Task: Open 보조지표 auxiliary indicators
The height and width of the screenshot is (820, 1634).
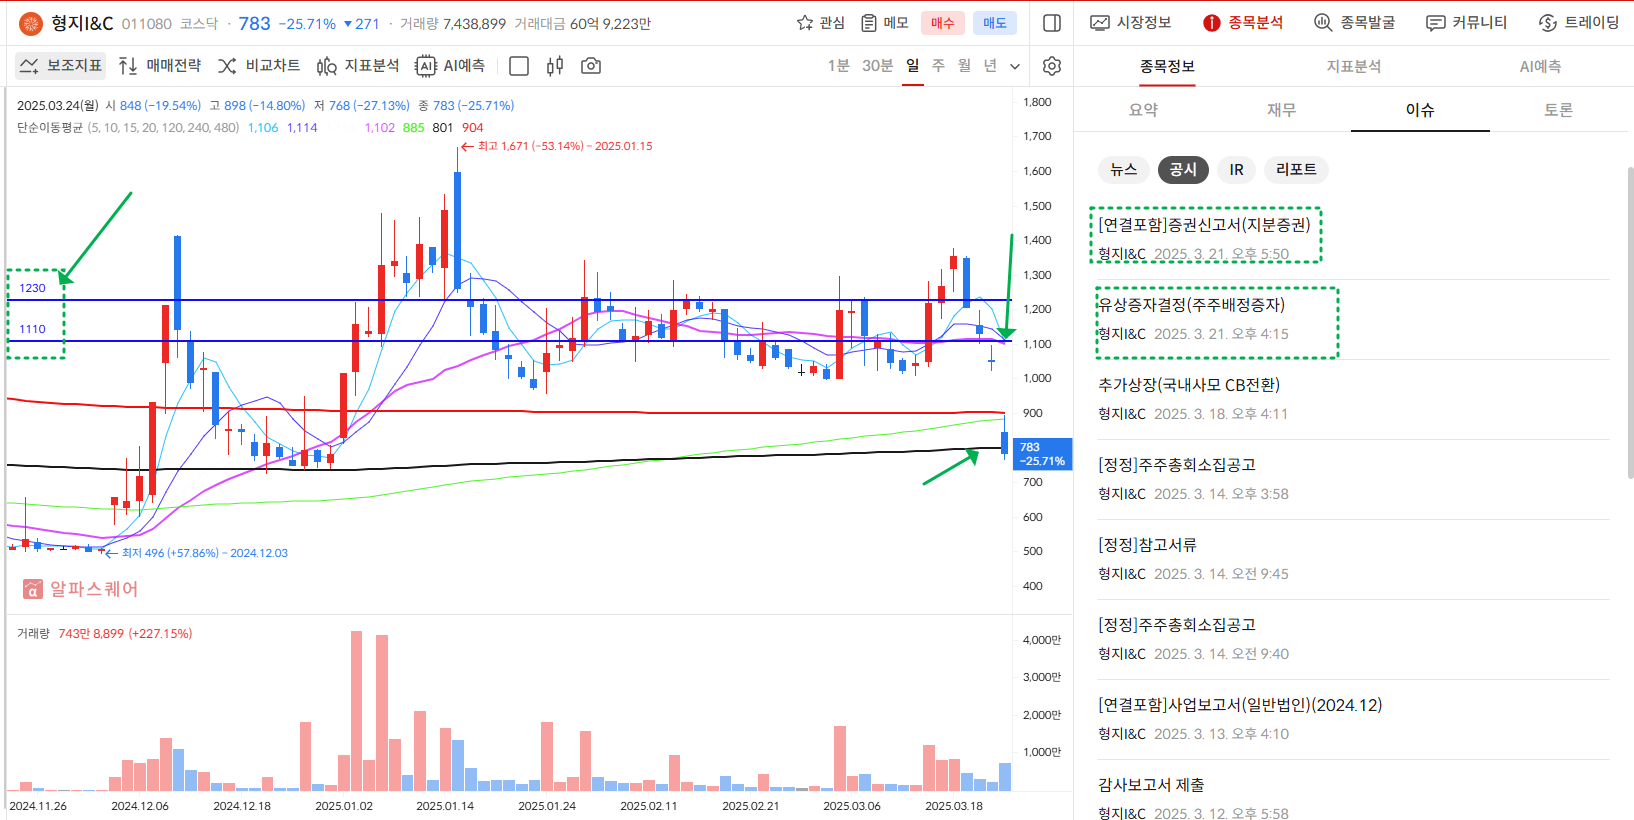Action: pos(61,66)
